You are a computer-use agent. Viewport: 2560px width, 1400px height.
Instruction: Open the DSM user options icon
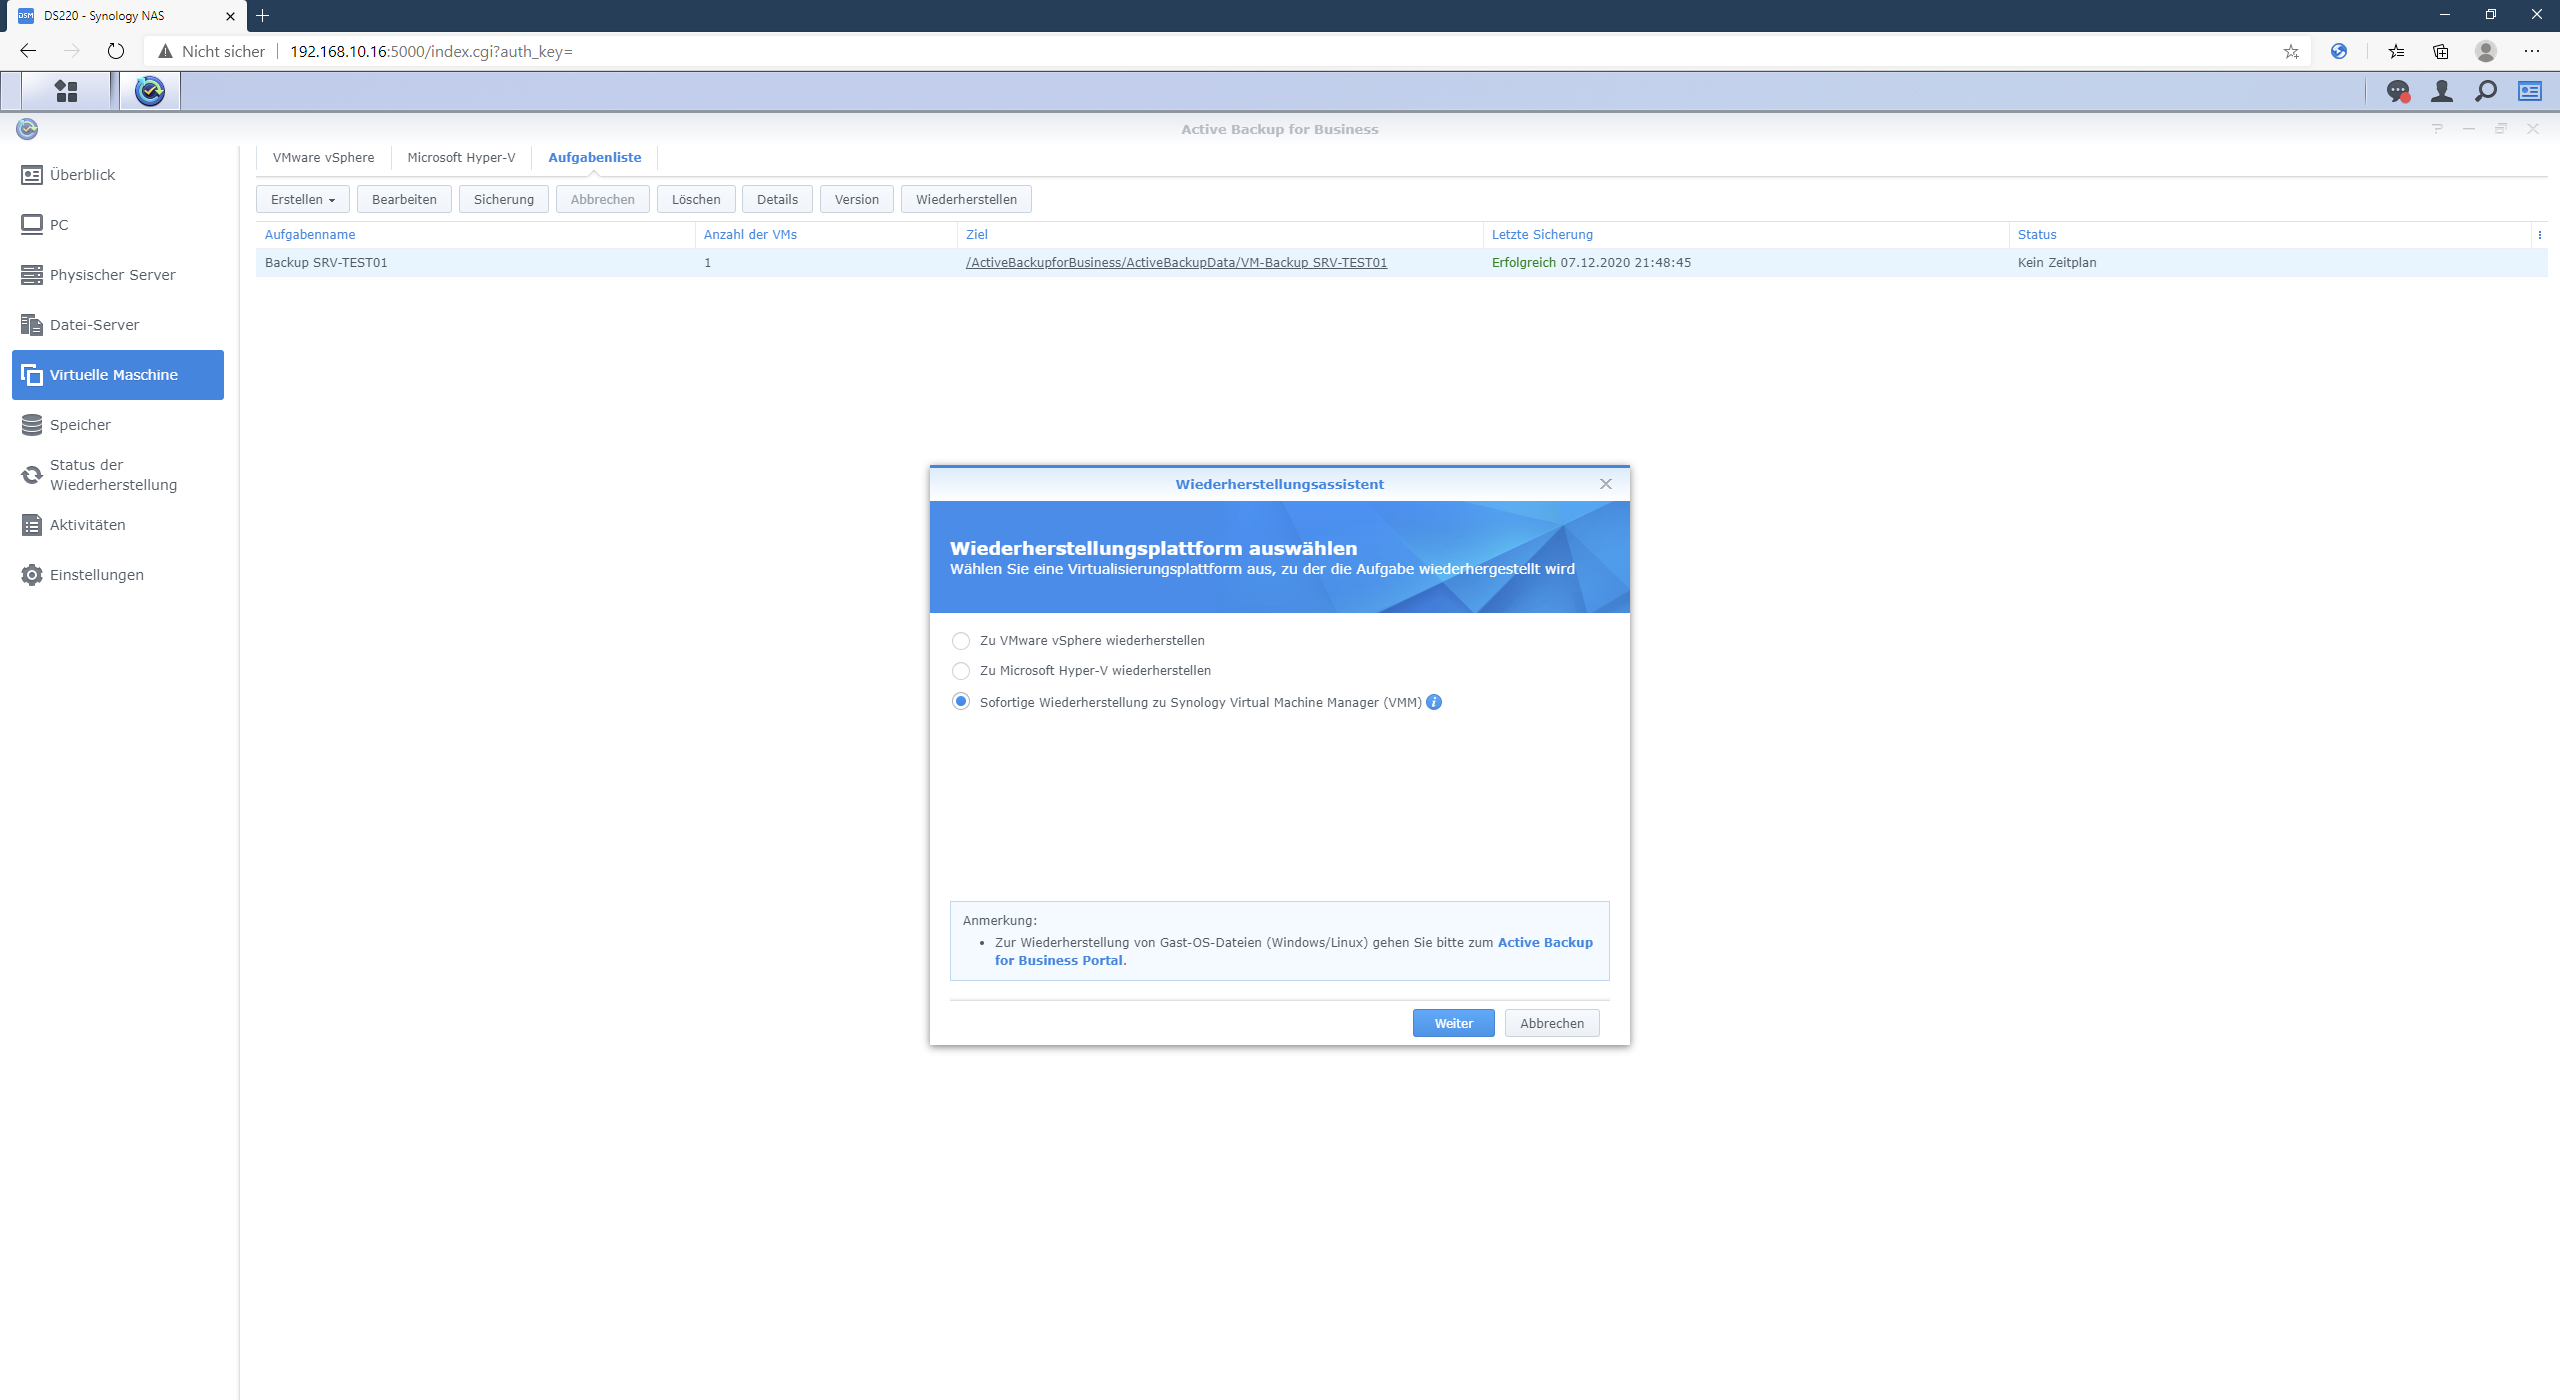point(2441,91)
